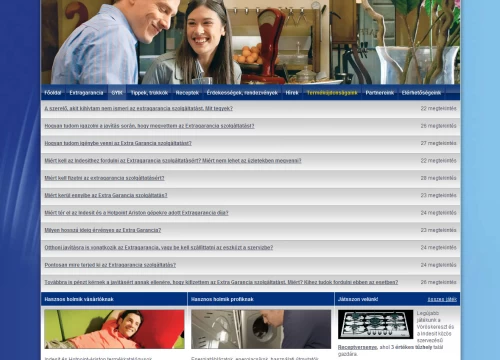Open the yellow Terméktulajdonságaink menu item
The image size is (500, 360).
point(332,93)
